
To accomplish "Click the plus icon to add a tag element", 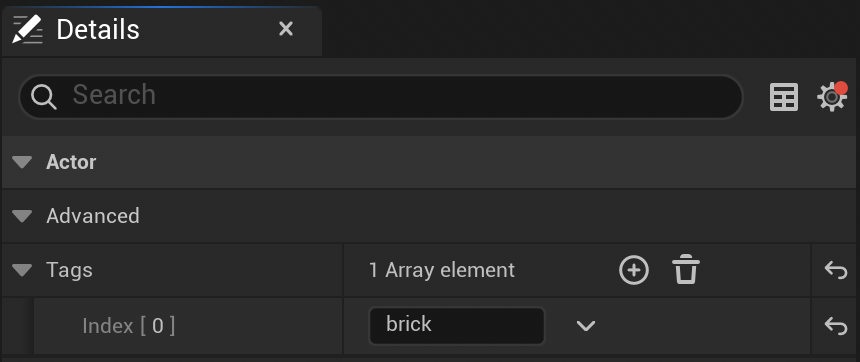I will click(633, 270).
